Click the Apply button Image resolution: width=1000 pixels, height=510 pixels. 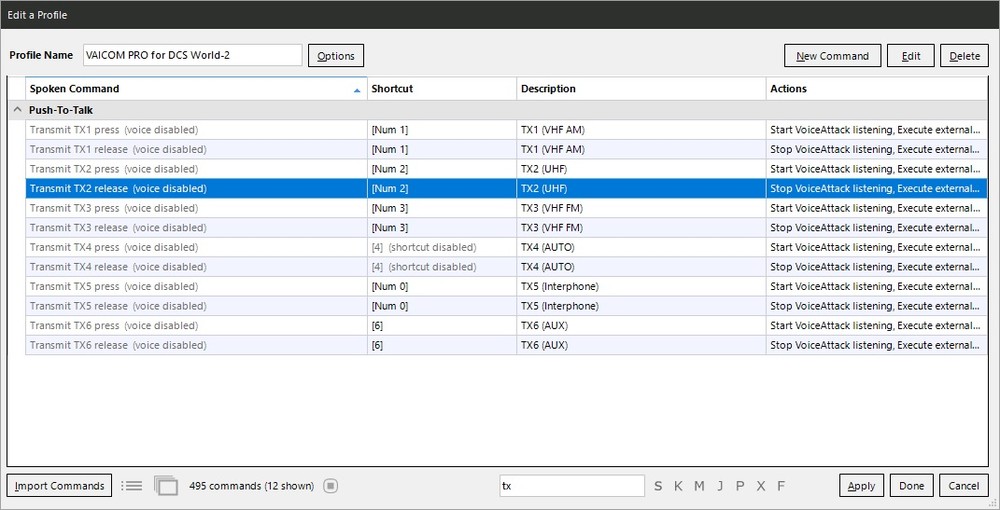click(x=861, y=486)
